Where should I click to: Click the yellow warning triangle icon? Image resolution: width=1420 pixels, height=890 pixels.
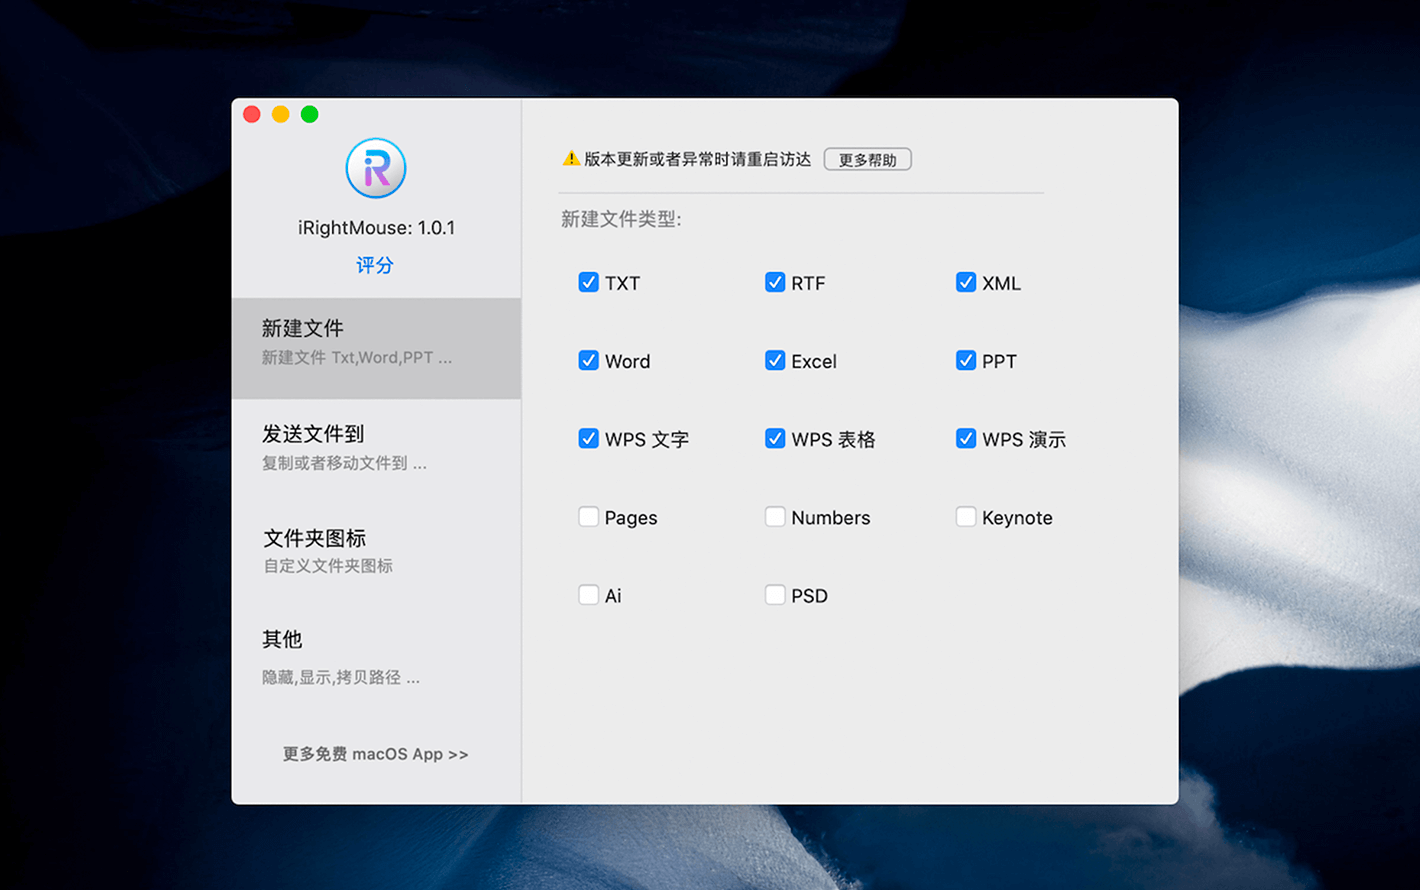[571, 159]
